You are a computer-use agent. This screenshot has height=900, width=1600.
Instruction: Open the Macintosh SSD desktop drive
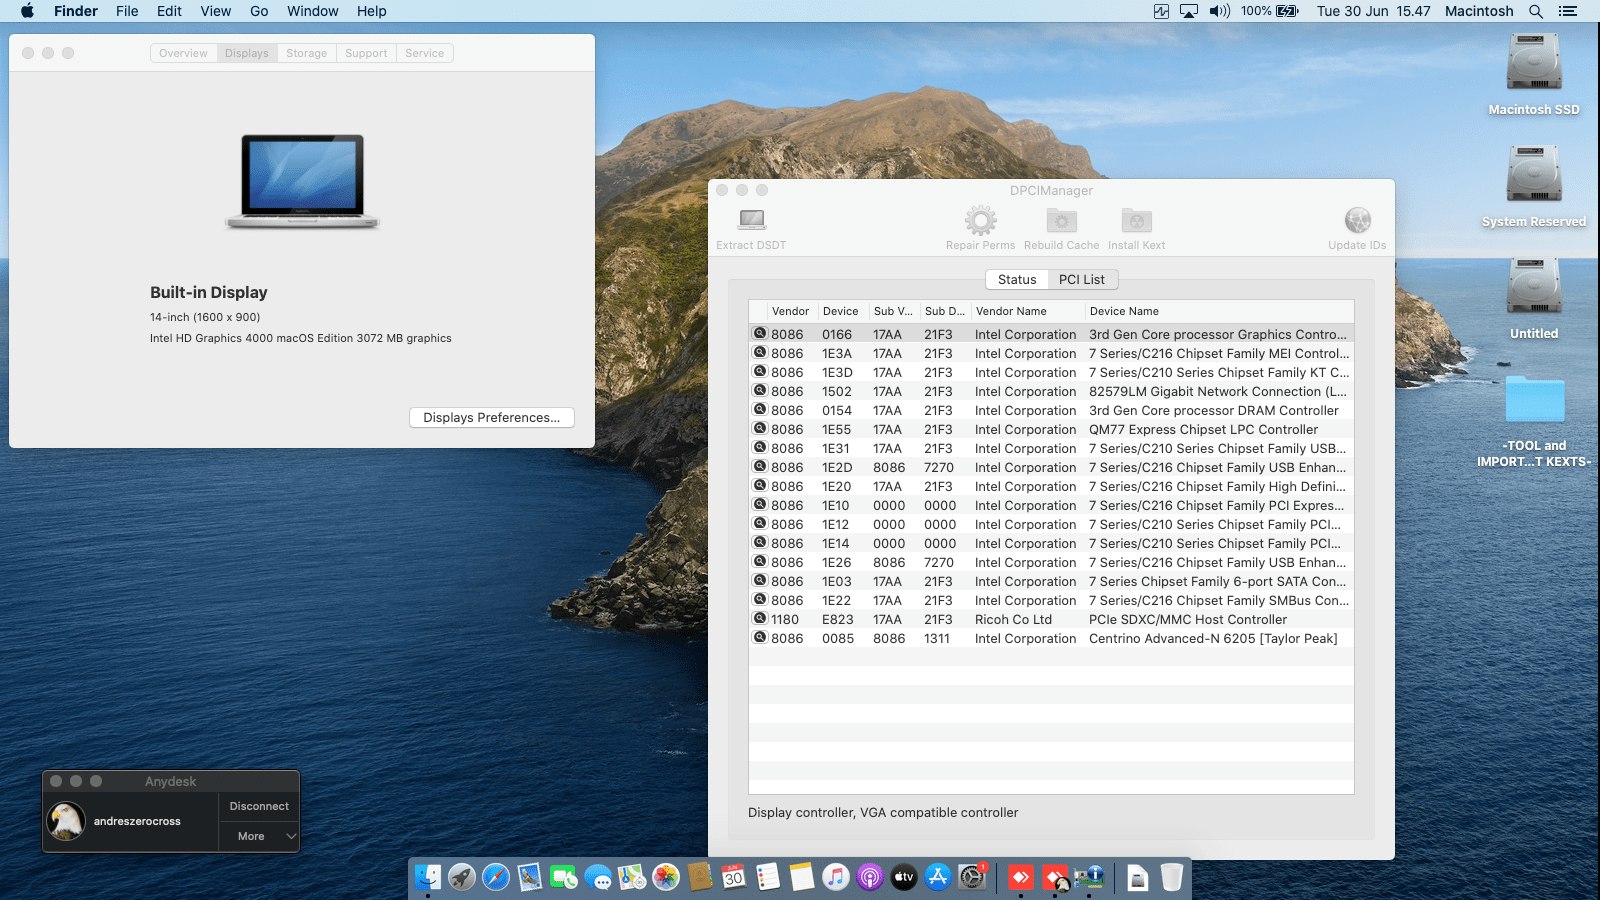click(x=1533, y=64)
